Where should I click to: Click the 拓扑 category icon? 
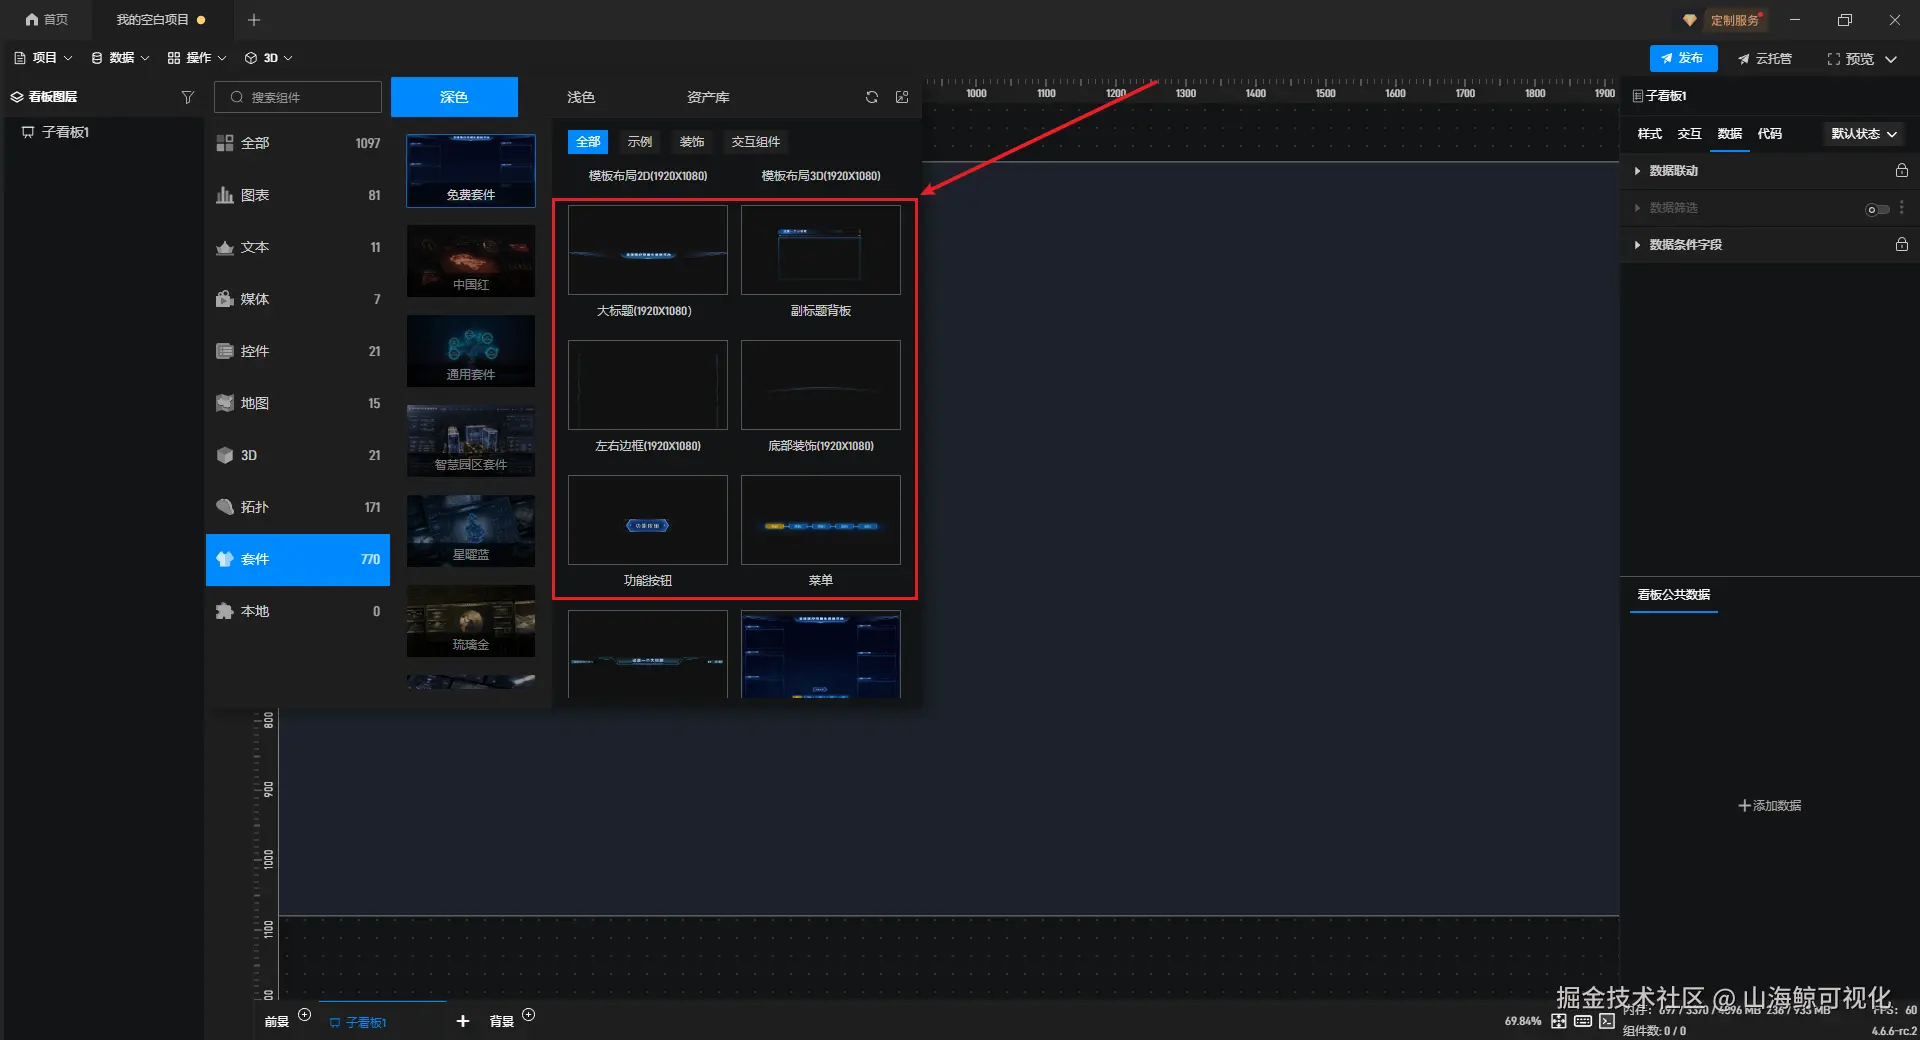[x=225, y=507]
